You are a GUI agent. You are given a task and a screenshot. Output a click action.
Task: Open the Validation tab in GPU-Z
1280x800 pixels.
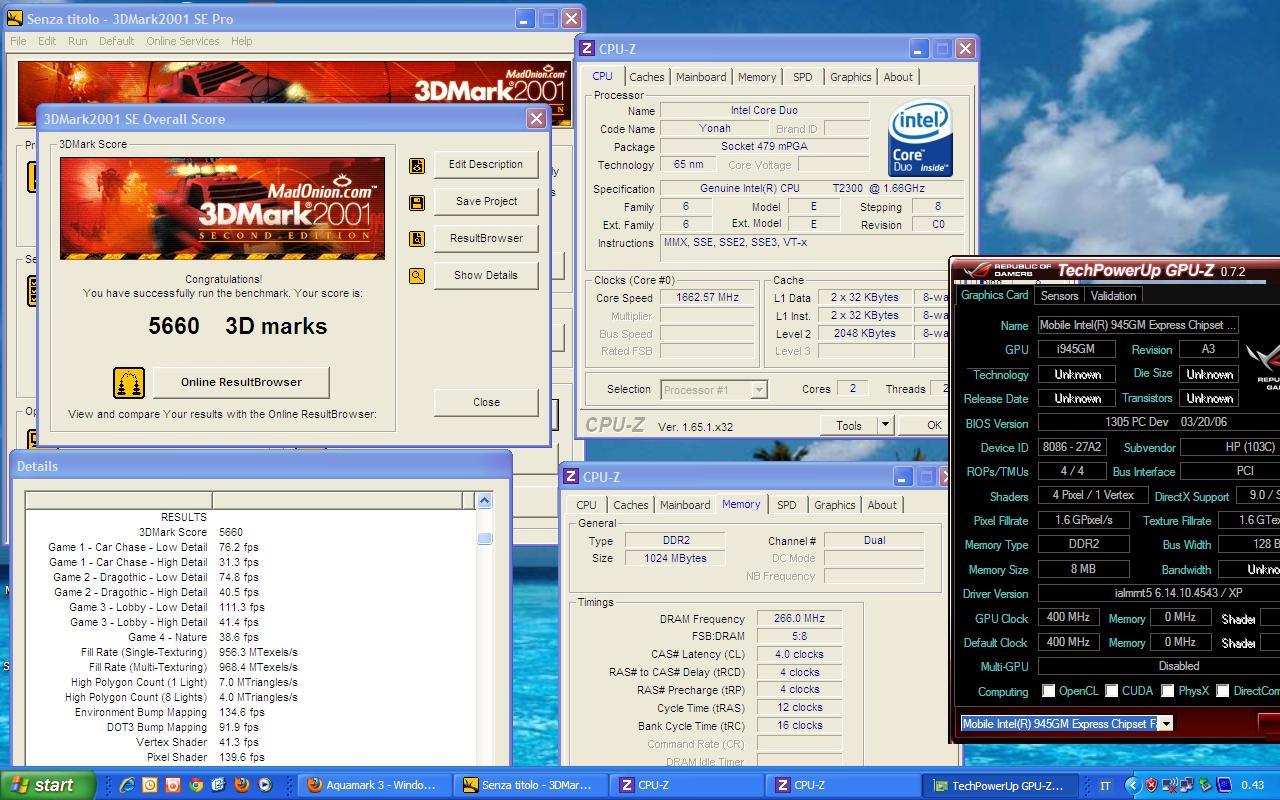pos(1113,296)
